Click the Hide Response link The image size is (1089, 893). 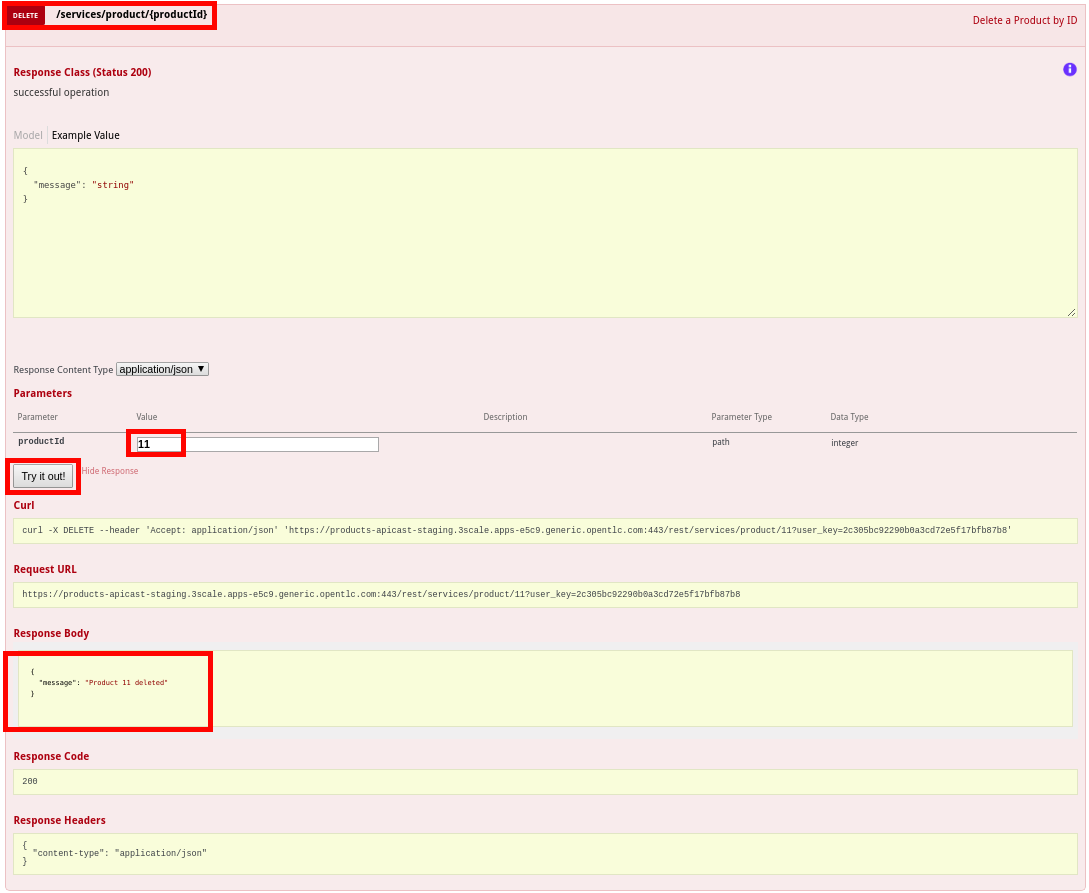[110, 471]
